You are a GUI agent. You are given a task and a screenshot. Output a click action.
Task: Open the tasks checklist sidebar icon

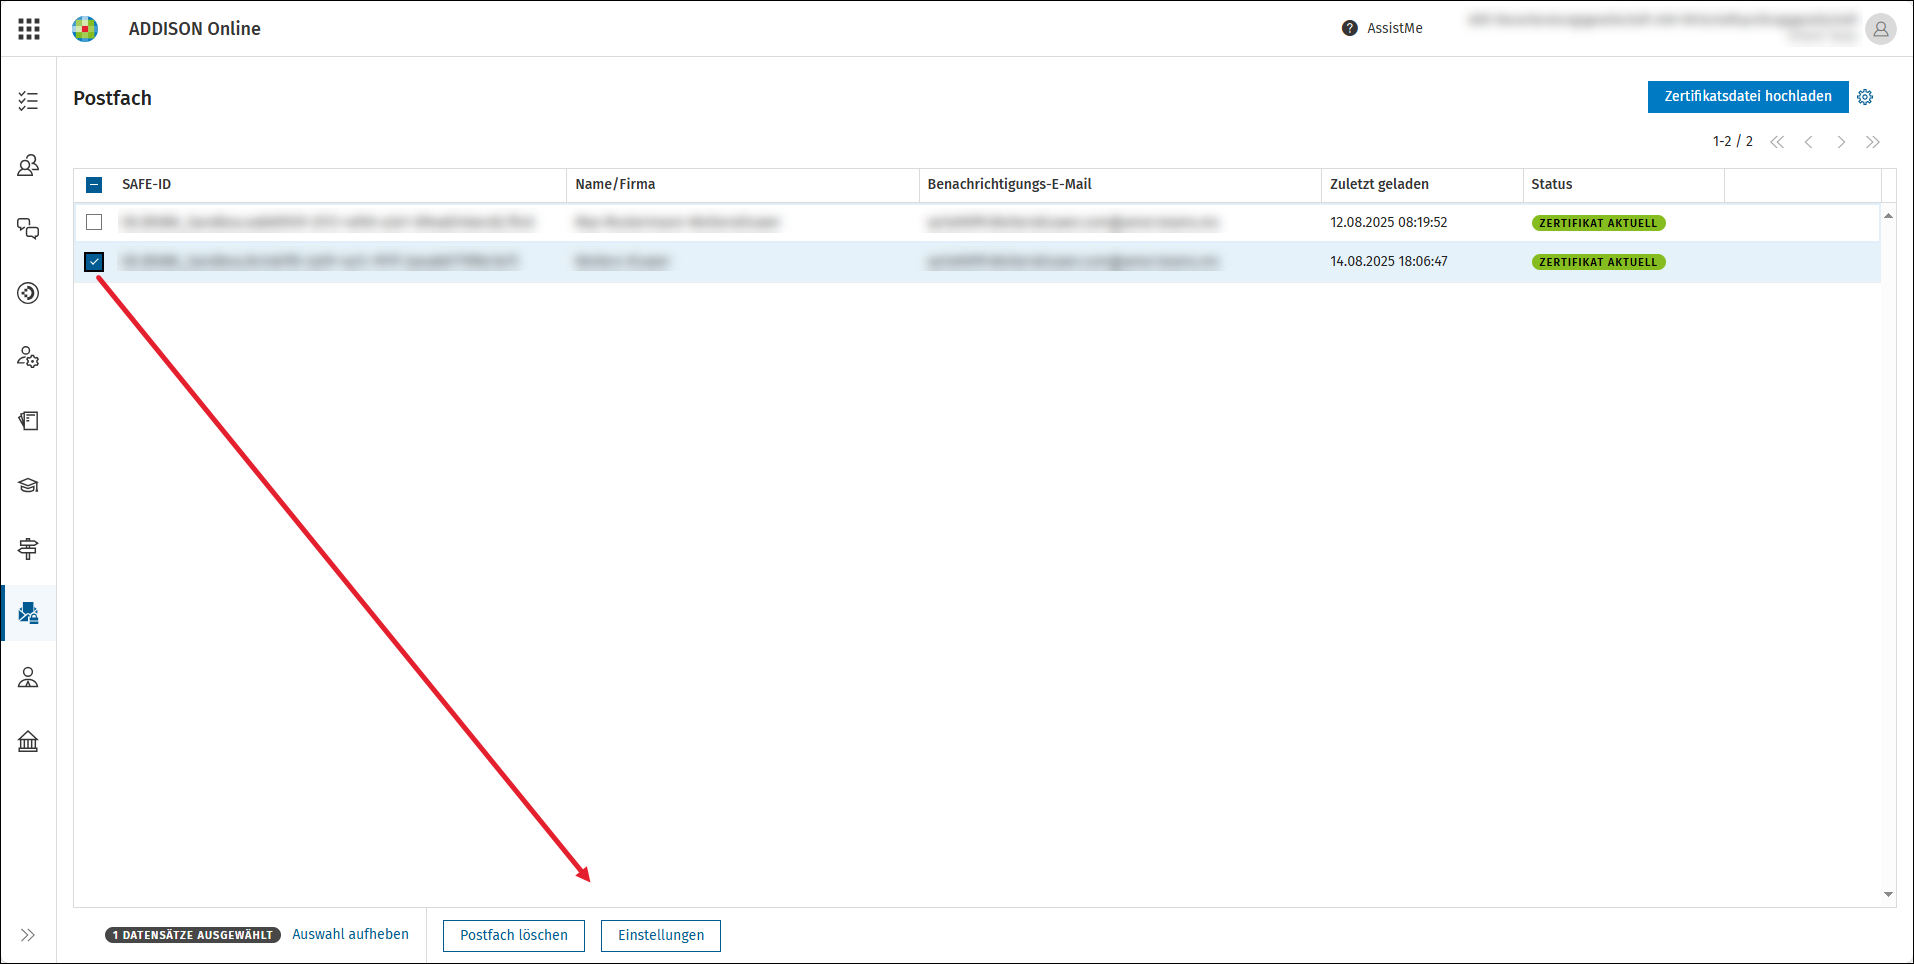click(x=28, y=101)
